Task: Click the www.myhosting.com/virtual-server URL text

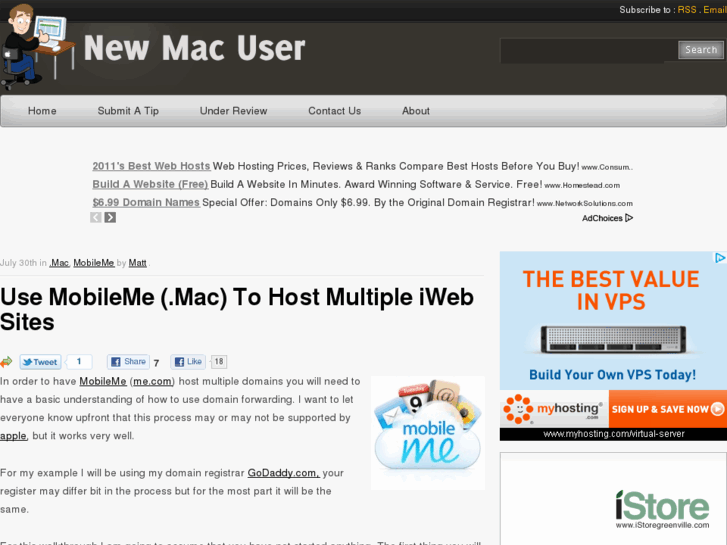Action: (x=614, y=434)
